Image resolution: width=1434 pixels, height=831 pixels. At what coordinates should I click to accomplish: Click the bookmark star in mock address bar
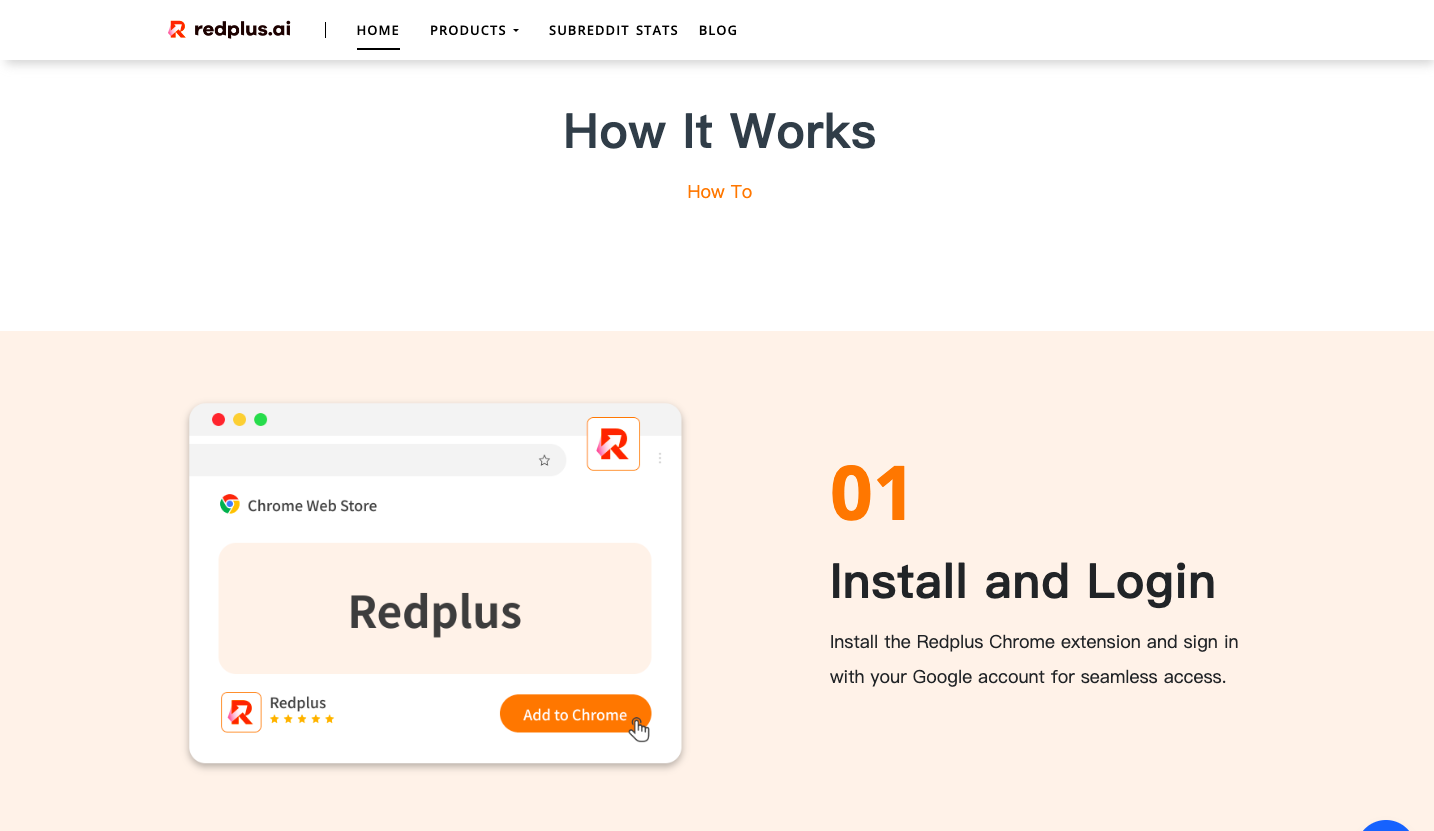pyautogui.click(x=544, y=460)
